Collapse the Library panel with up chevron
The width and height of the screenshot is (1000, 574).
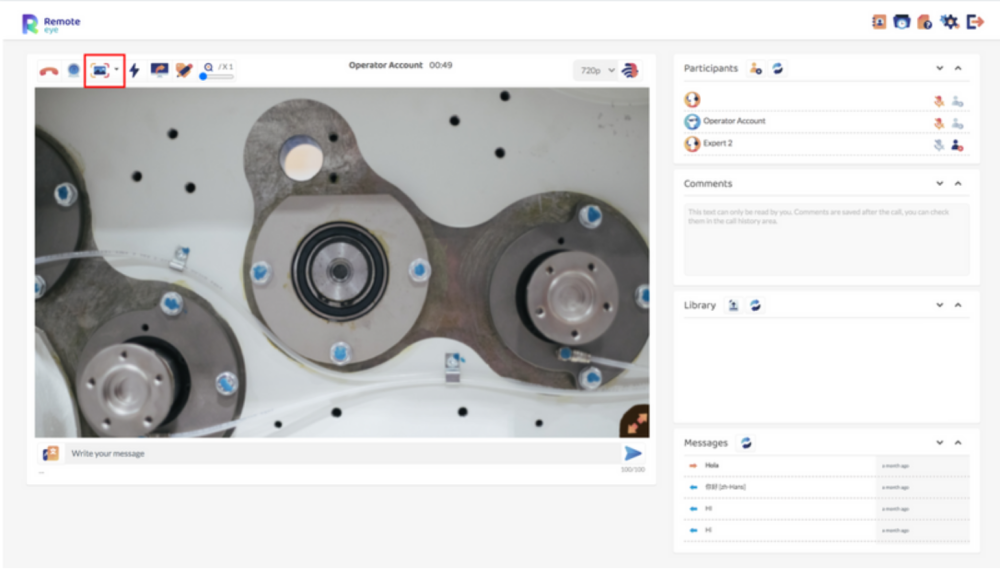[x=958, y=305]
